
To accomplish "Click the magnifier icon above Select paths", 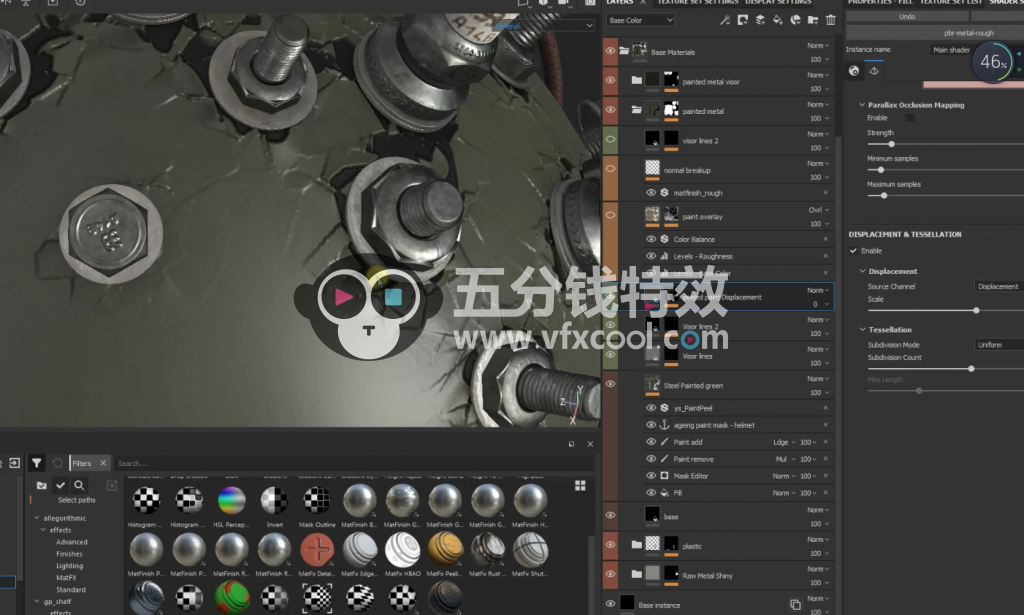I will coord(79,485).
